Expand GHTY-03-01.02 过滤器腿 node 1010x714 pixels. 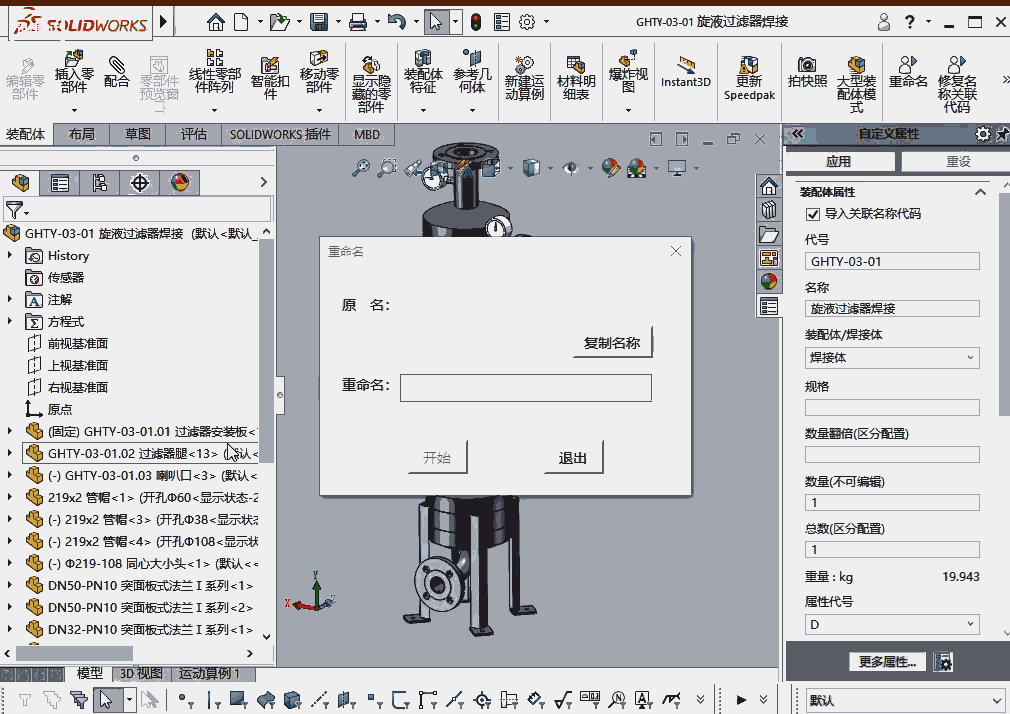click(10, 454)
